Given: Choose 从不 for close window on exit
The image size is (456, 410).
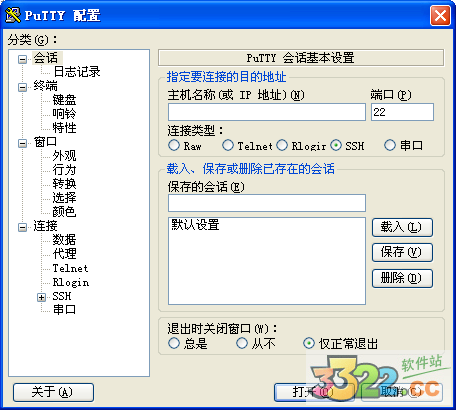Looking at the screenshot, I should pyautogui.click(x=242, y=343).
